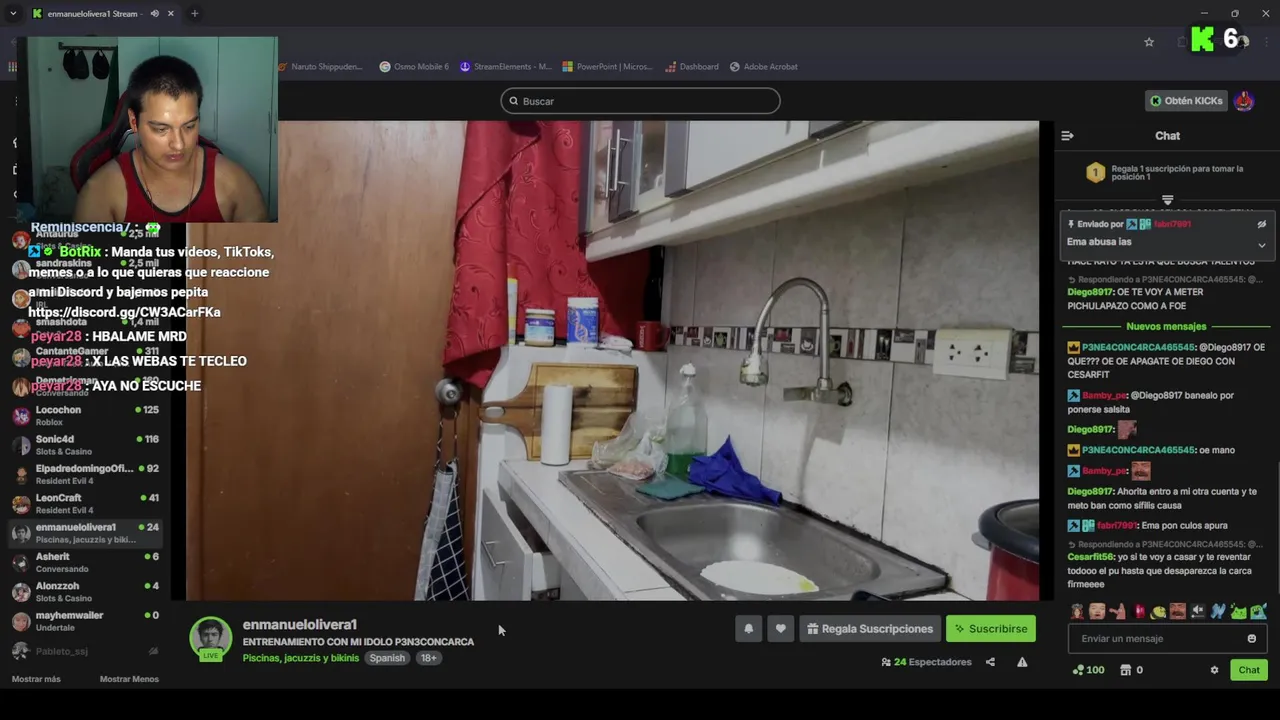Open offline Pableto_ssj channel in sidebar
Image resolution: width=1280 pixels, height=720 pixels.
[86, 651]
